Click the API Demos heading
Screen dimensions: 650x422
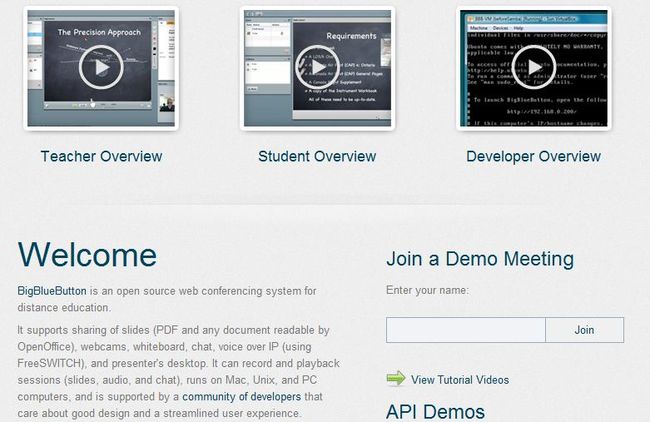[x=435, y=412]
